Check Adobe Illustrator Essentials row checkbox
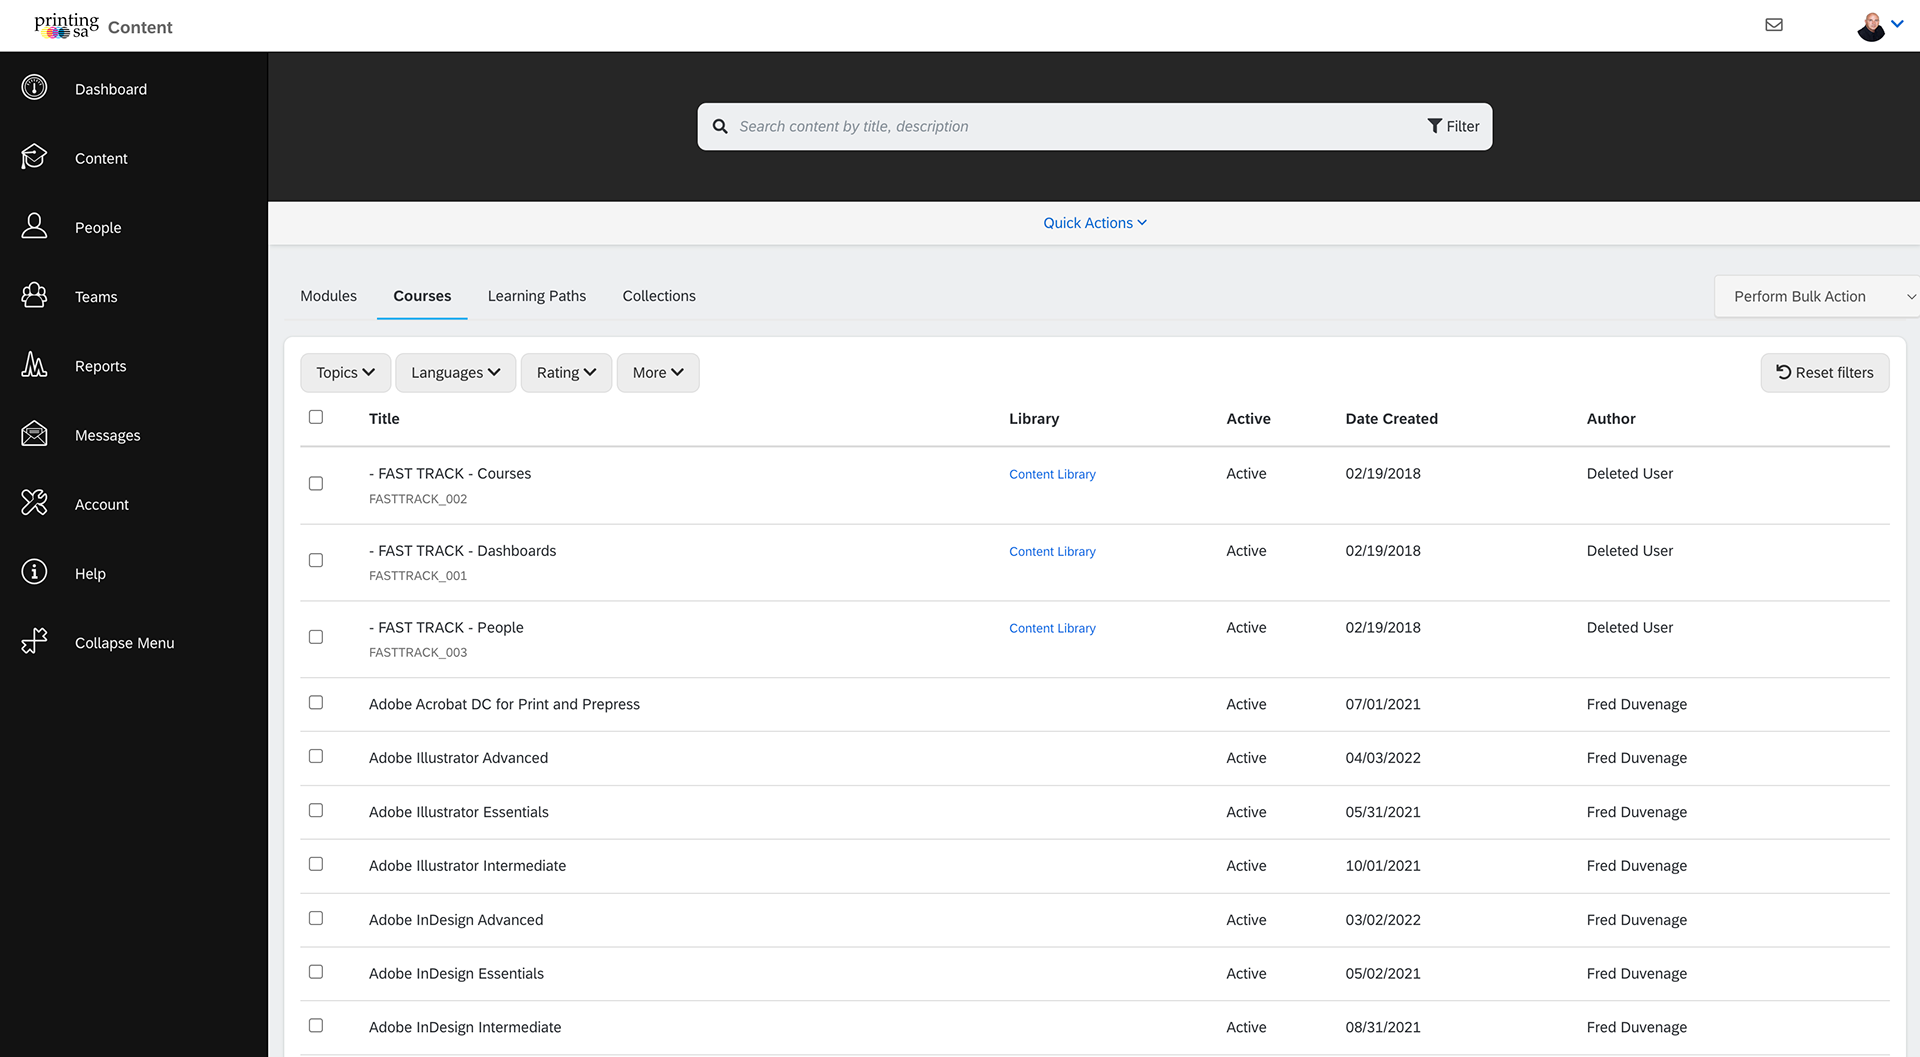Screen dimensions: 1920x1057 316,811
